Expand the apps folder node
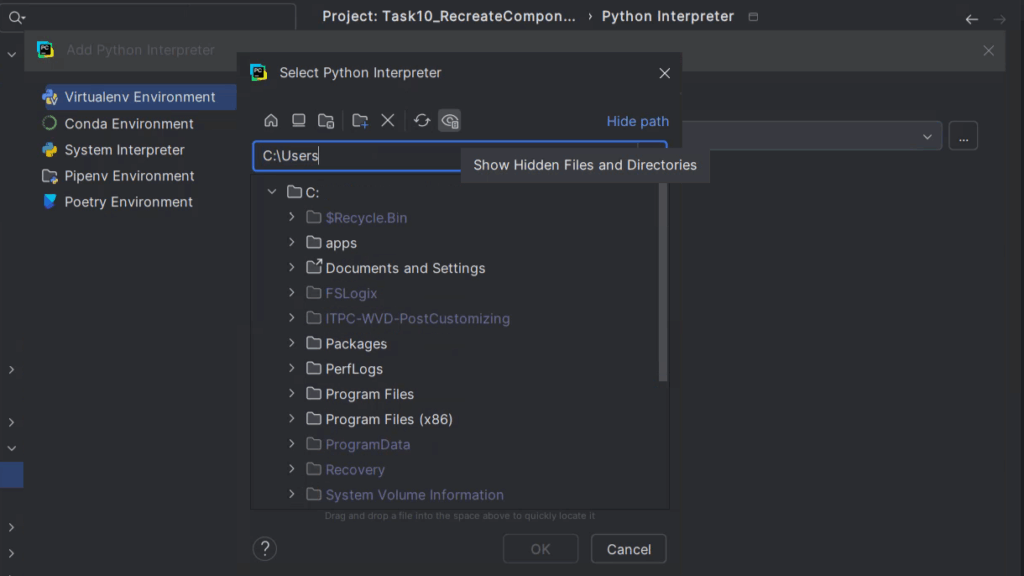1024x576 pixels. pyautogui.click(x=292, y=243)
